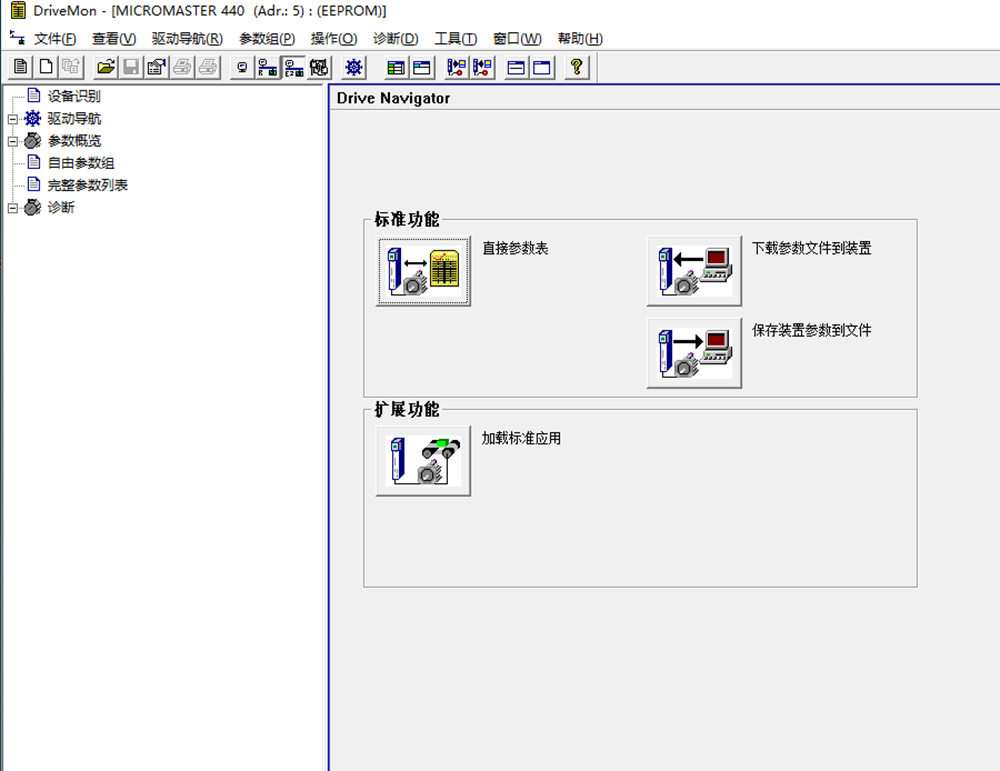
Task: Open the 参数组(P) menu
Action: (267, 39)
